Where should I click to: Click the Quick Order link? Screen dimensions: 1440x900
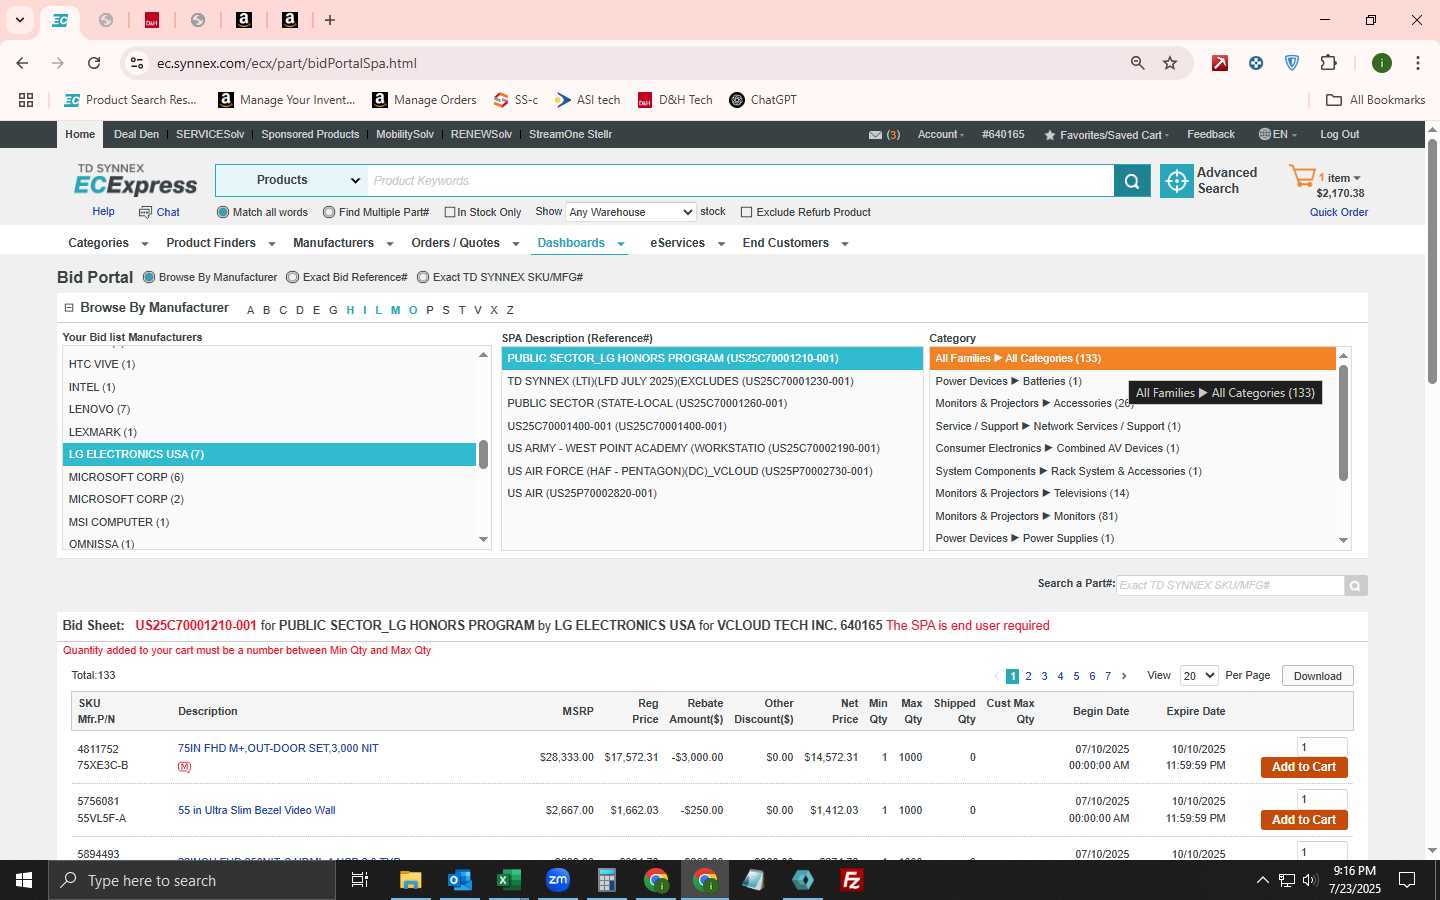click(1339, 212)
